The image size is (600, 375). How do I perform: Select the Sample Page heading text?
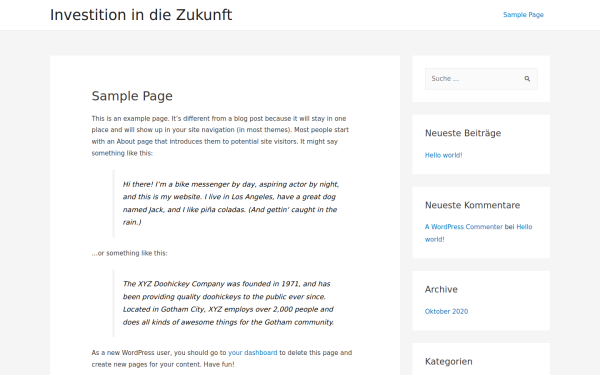[x=132, y=96]
